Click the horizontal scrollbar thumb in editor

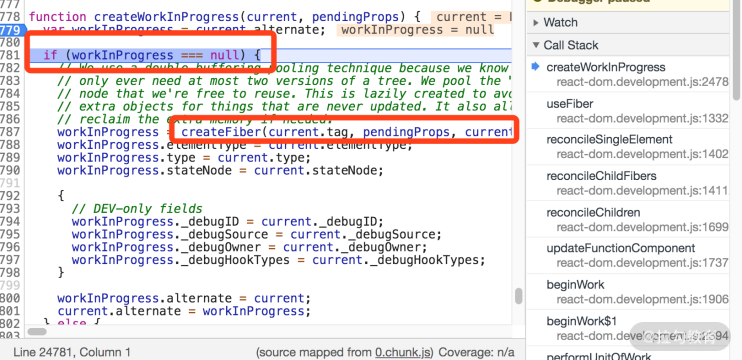click(37, 332)
